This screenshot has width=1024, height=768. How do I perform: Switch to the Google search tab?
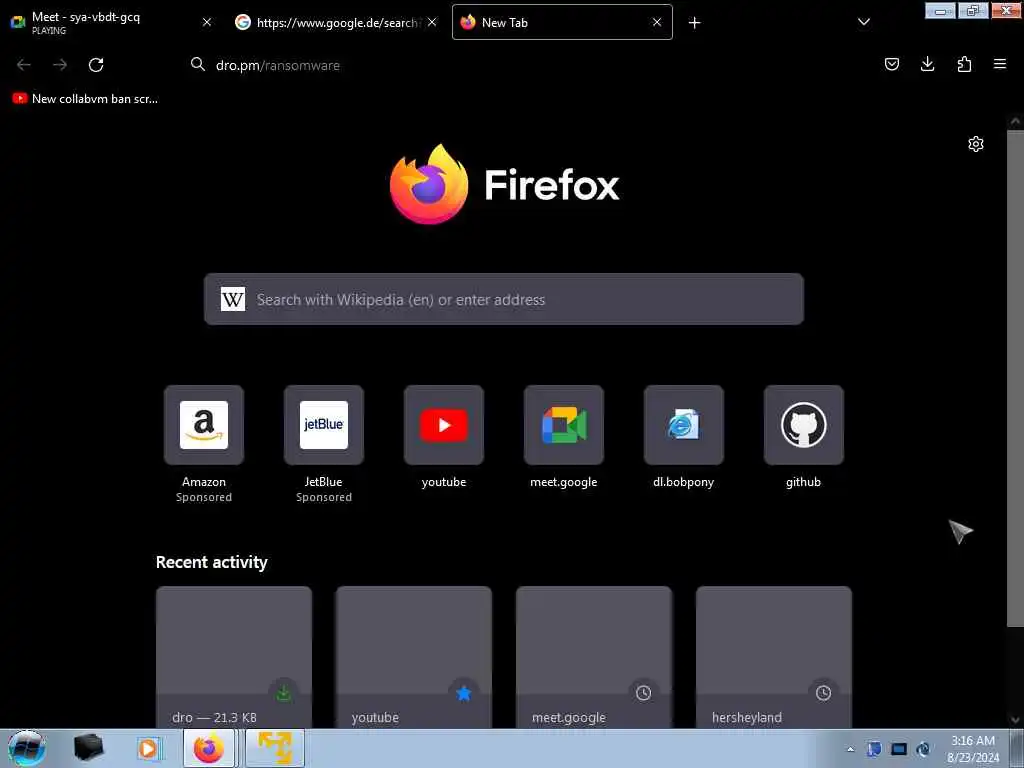click(336, 22)
